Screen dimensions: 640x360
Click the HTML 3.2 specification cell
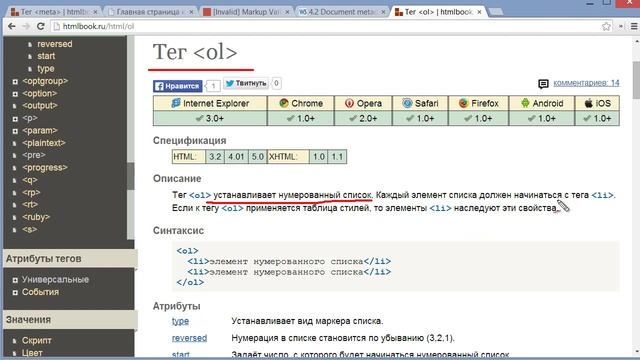215,157
